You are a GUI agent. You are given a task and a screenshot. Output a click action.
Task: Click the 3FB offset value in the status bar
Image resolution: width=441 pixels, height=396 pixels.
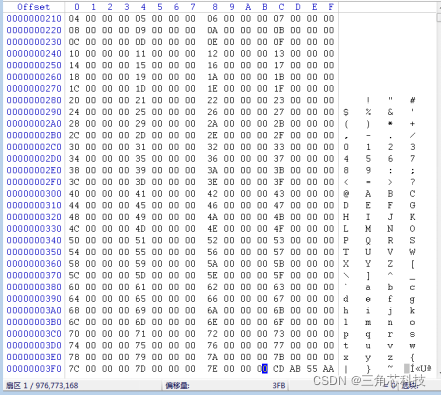[x=279, y=386]
